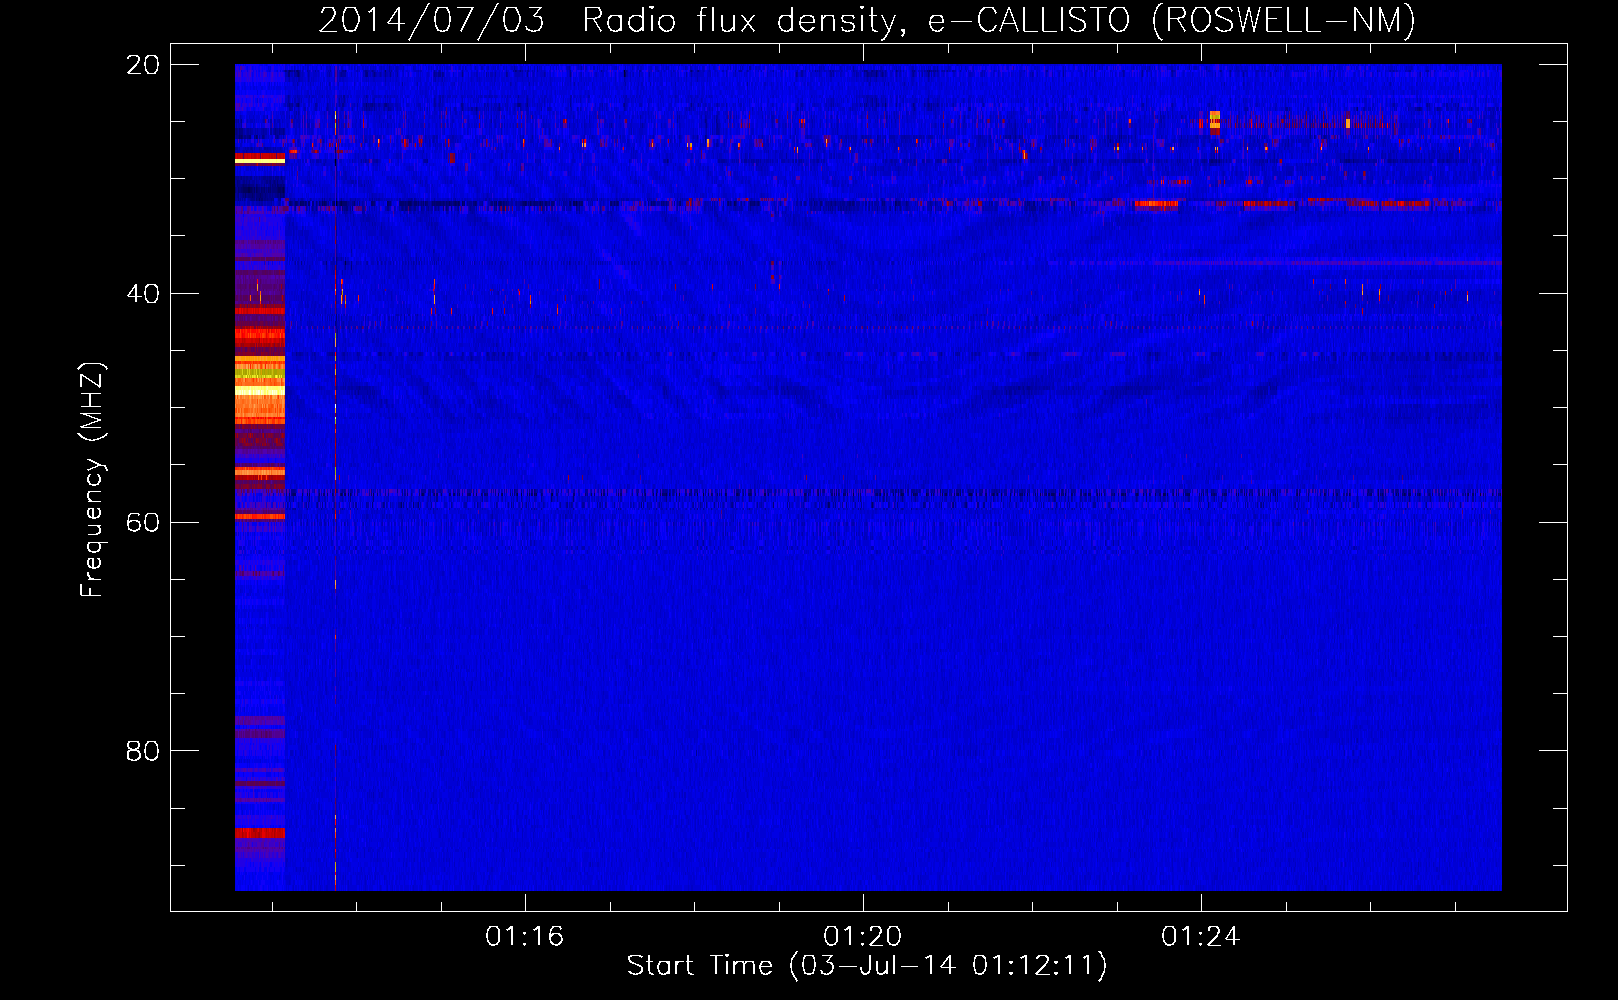The image size is (1618, 1000).
Task: Select the 01:16 time tick label
Action: click(x=525, y=936)
